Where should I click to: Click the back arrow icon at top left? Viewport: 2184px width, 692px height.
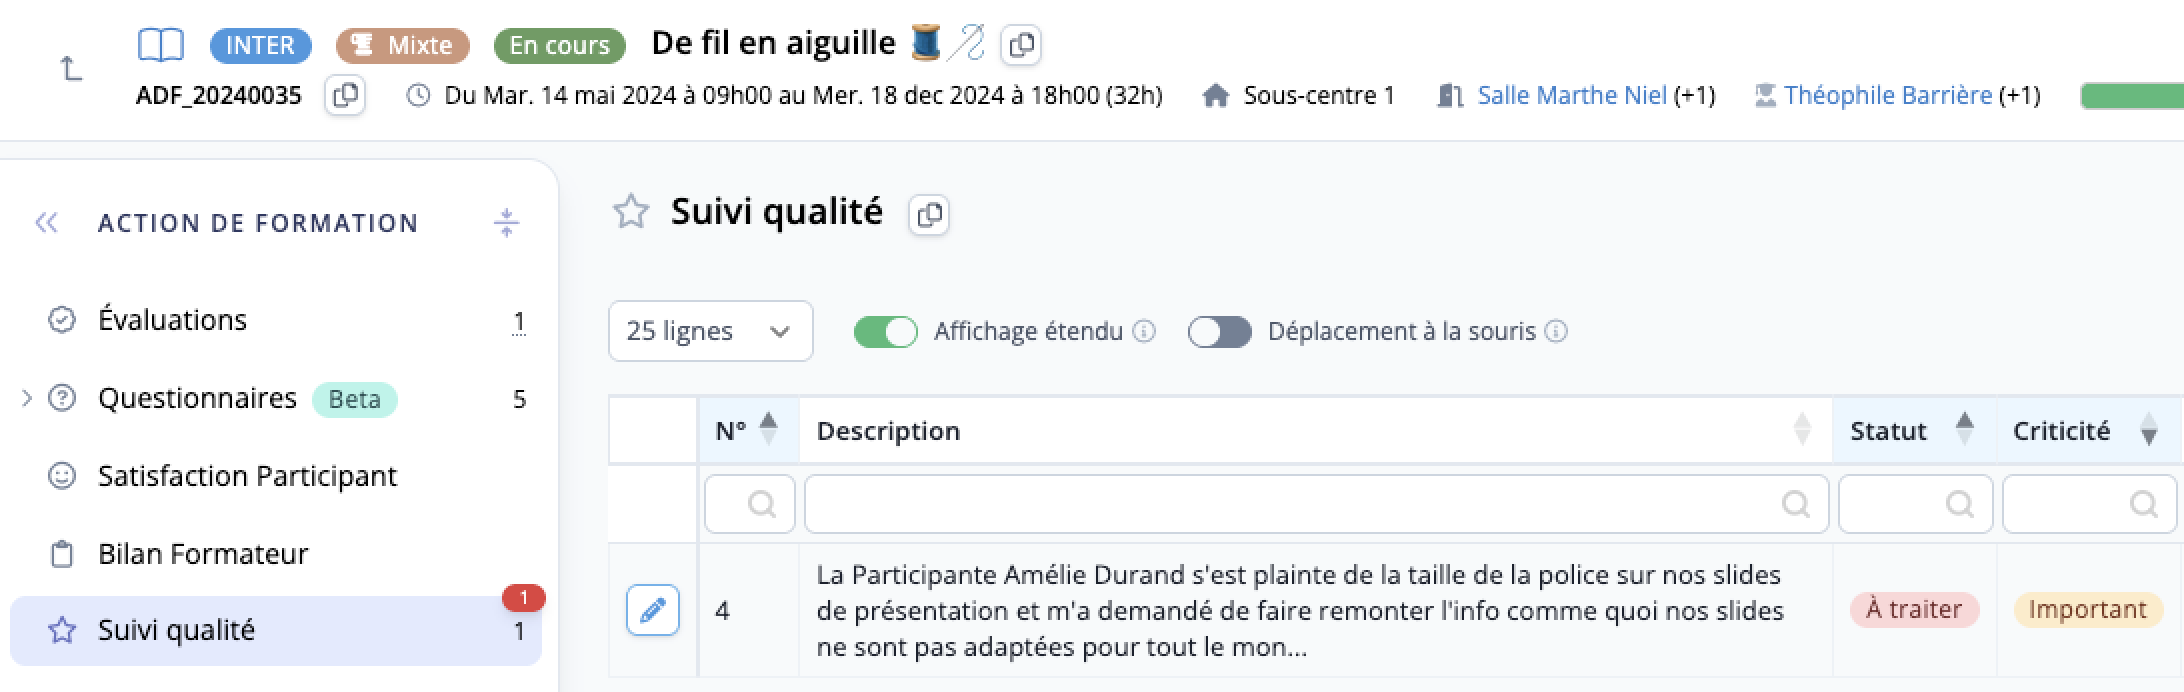tap(70, 68)
